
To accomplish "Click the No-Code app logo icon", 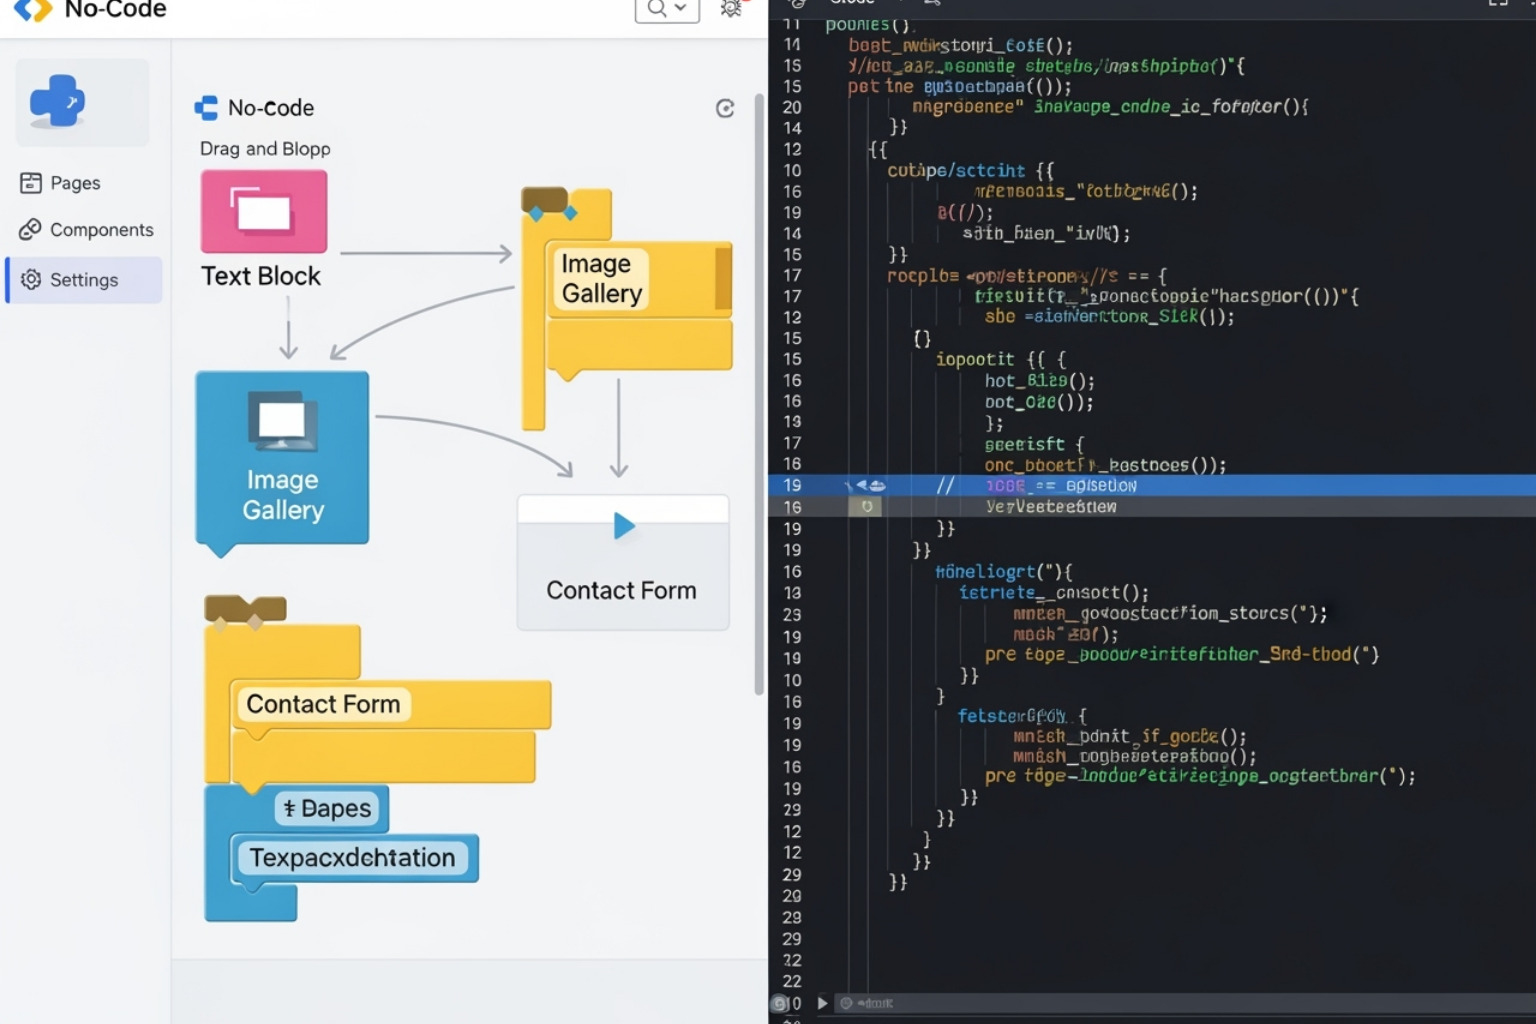I will coord(32,11).
